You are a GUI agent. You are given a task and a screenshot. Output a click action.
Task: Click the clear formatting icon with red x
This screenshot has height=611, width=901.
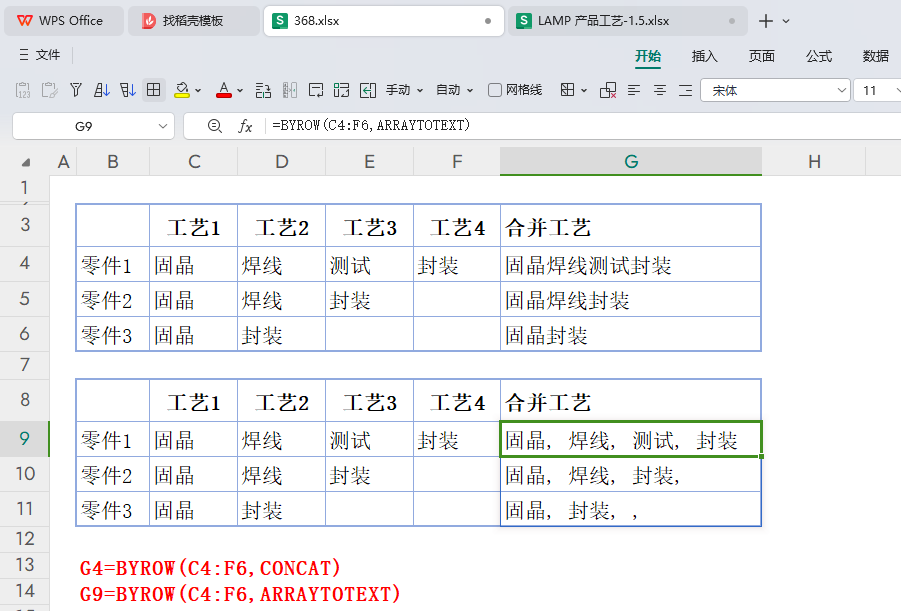(608, 90)
